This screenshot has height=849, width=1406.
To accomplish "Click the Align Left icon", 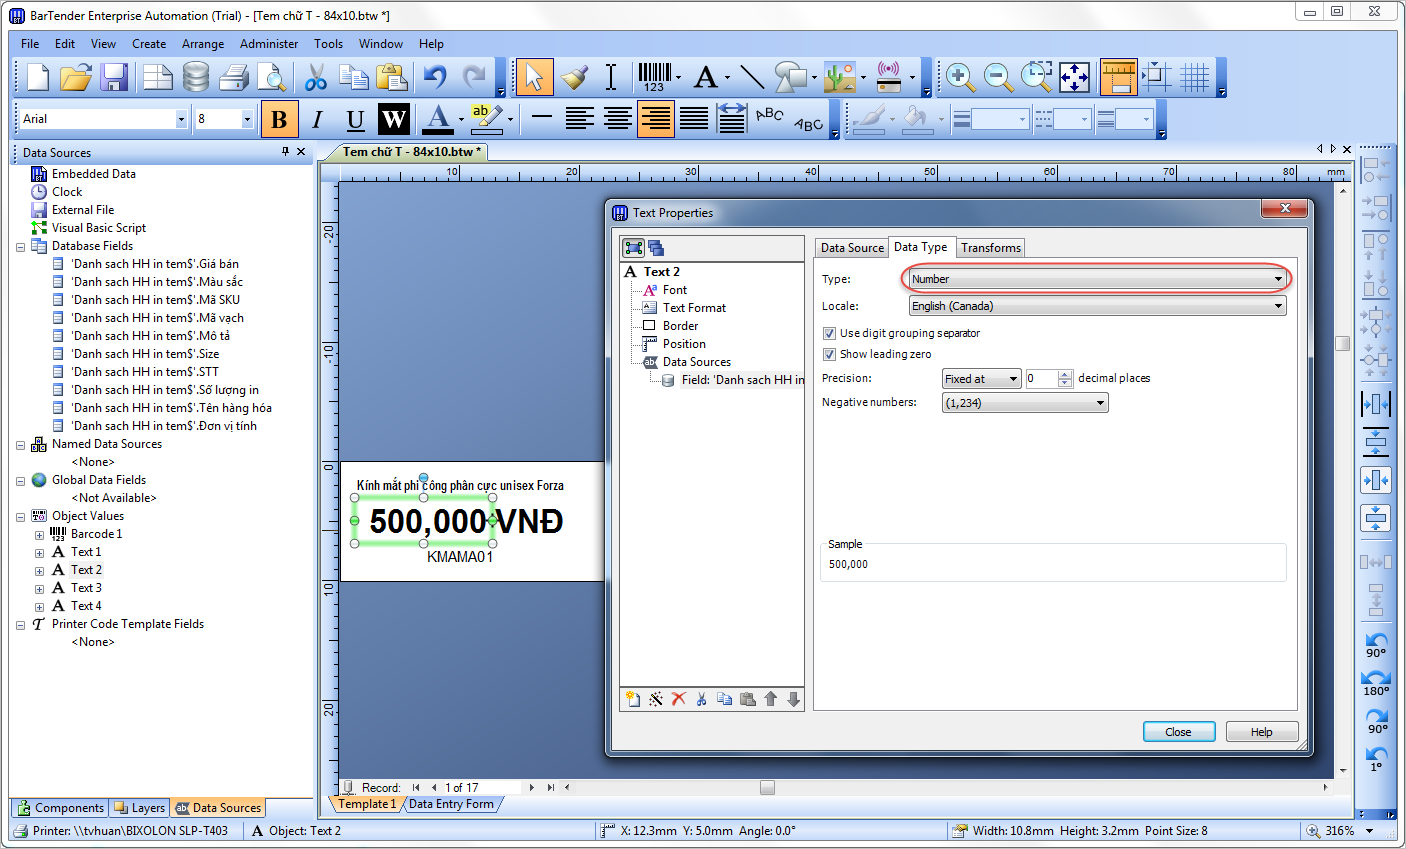I will pos(580,119).
